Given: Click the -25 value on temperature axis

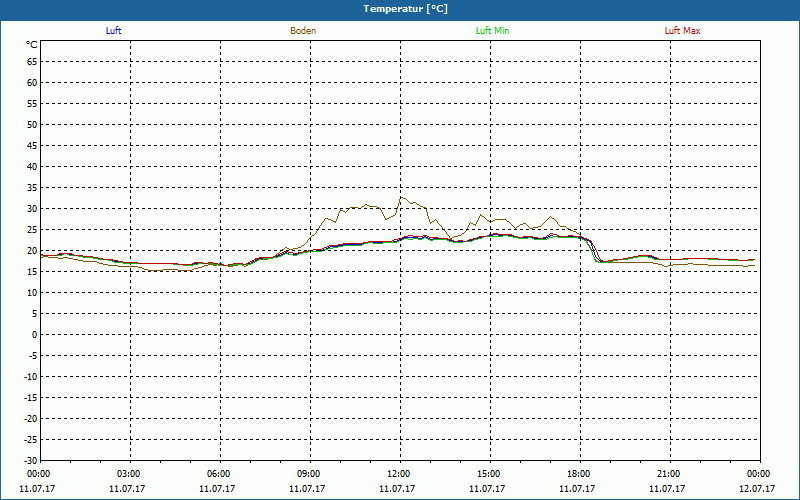Looking at the screenshot, I should pos(31,440).
